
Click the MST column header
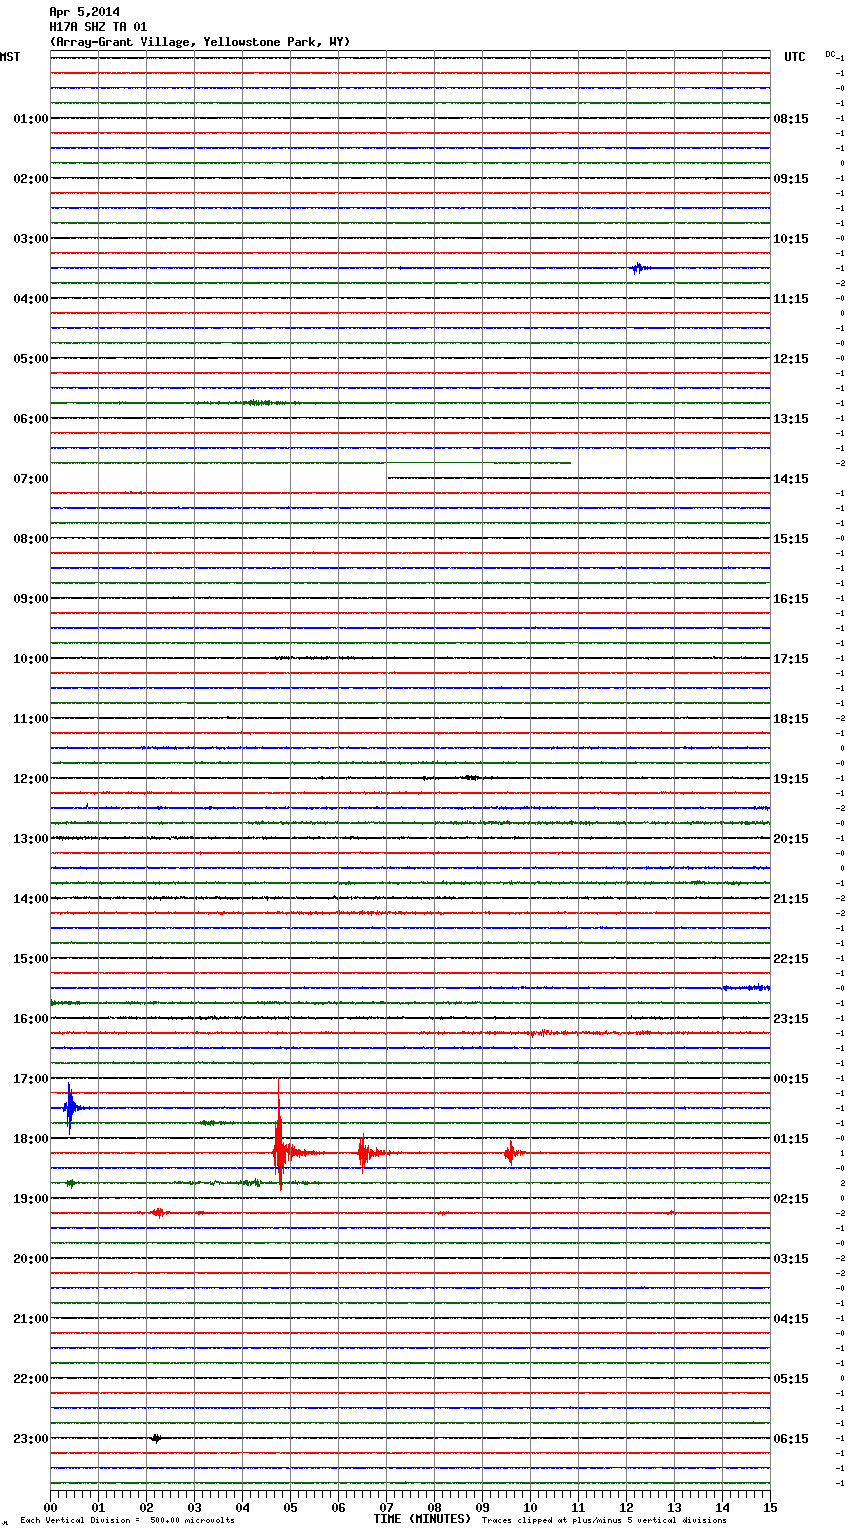coord(10,57)
